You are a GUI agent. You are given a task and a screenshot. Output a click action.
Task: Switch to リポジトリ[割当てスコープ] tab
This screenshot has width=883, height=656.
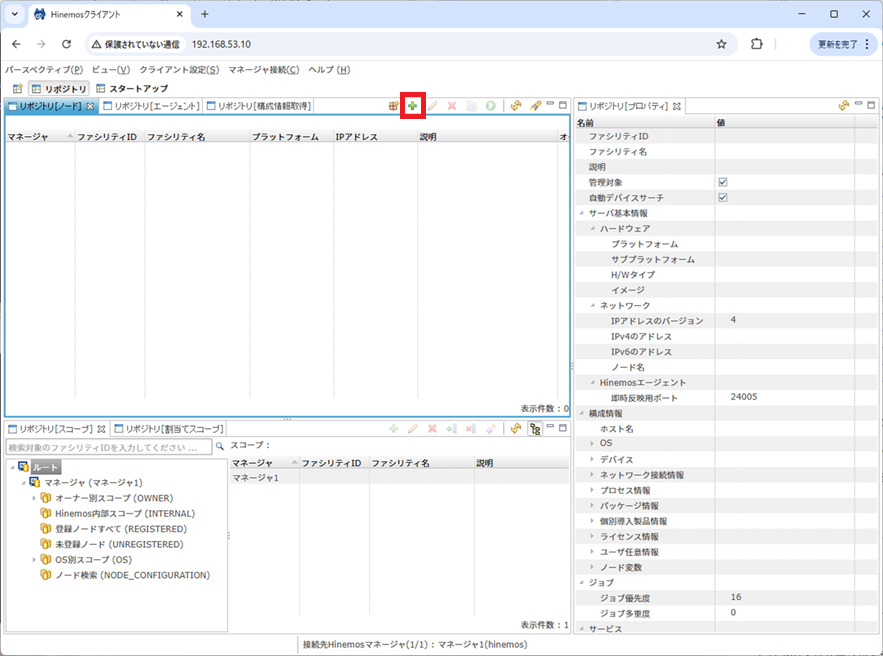click(x=169, y=429)
